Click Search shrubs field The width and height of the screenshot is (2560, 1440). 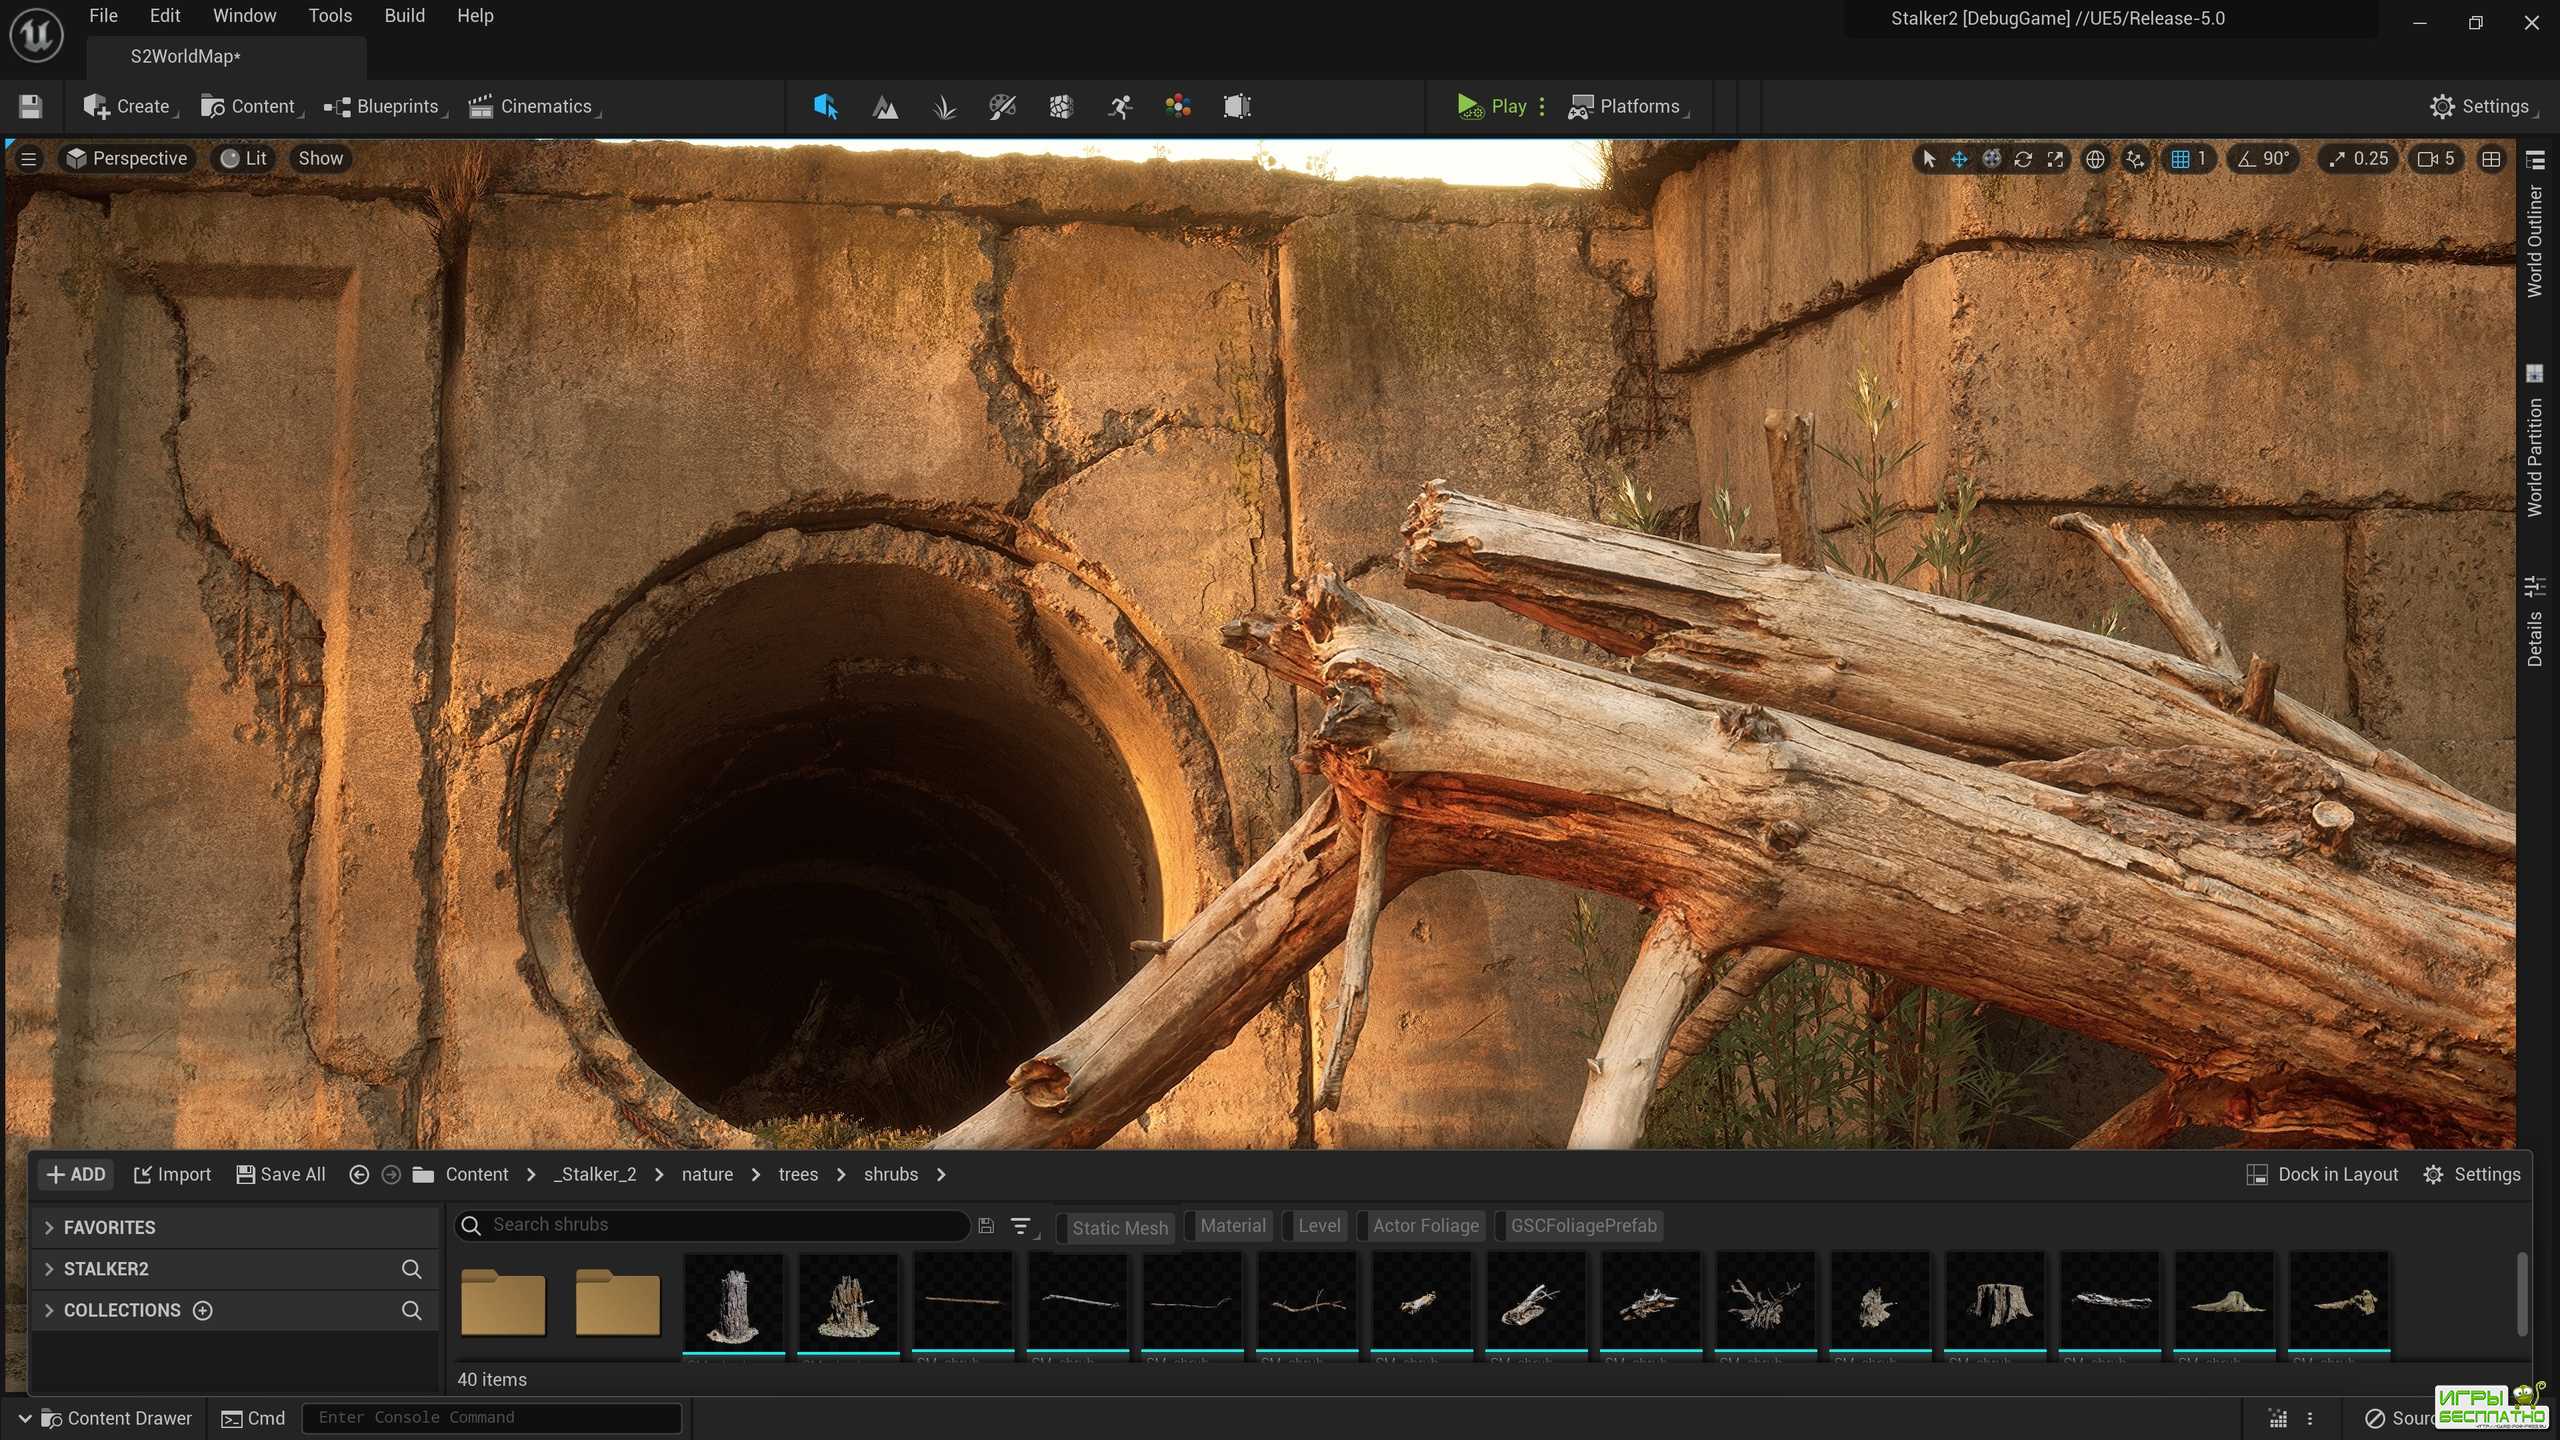pos(712,1225)
